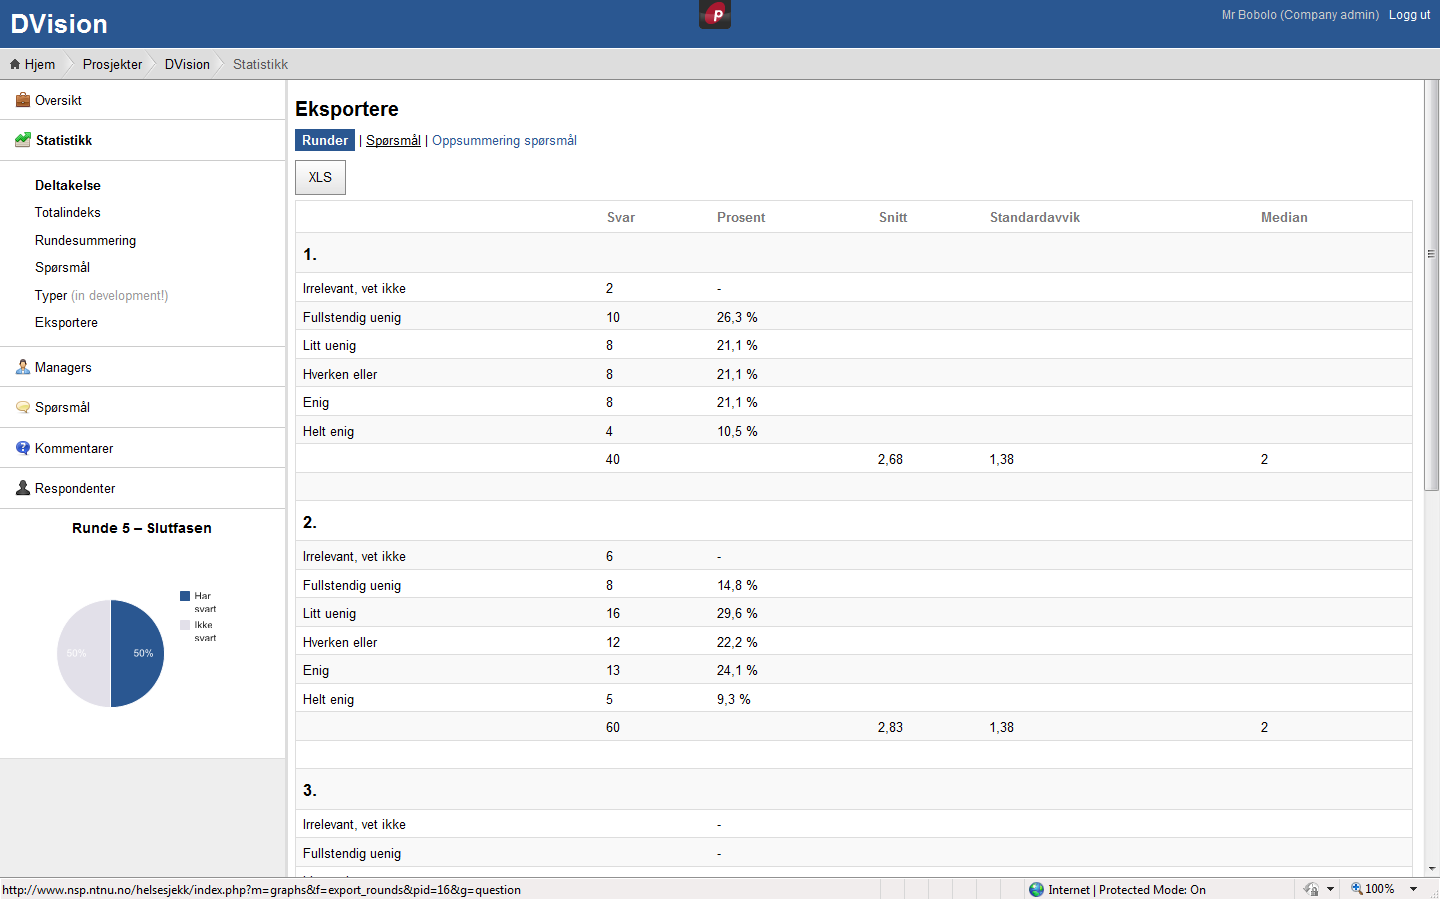Select Typer (in development!) item

click(101, 295)
